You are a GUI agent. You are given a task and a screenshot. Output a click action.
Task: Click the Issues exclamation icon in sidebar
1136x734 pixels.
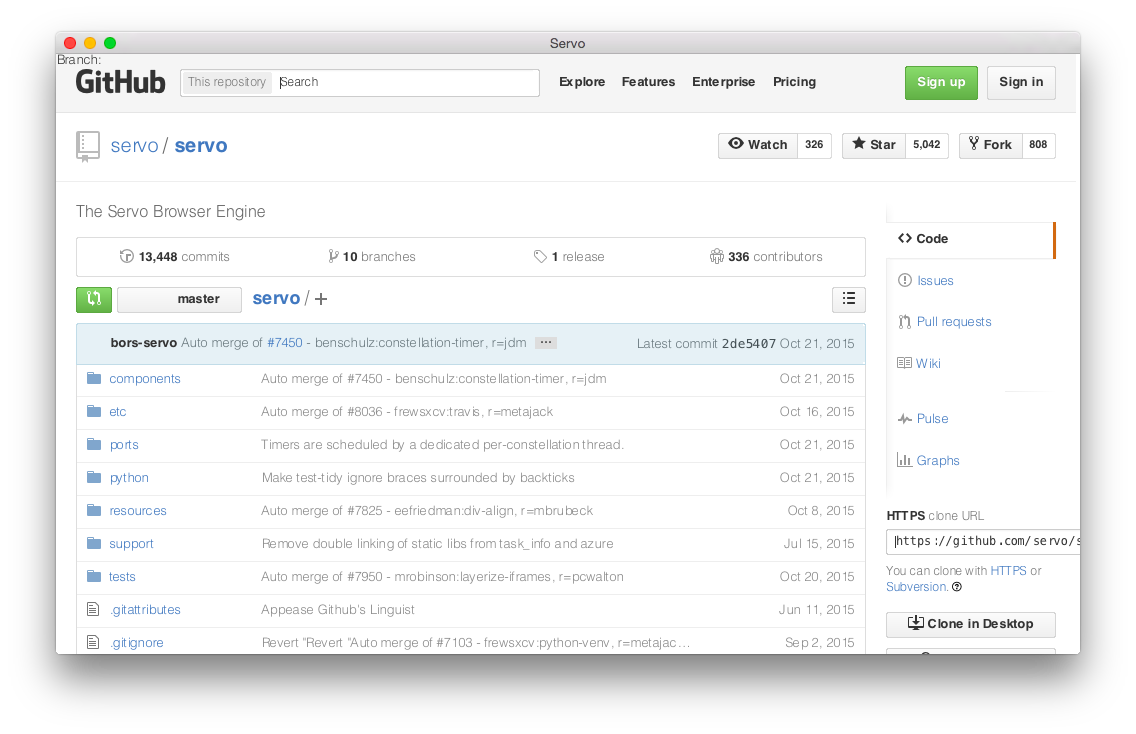pyautogui.click(x=905, y=280)
